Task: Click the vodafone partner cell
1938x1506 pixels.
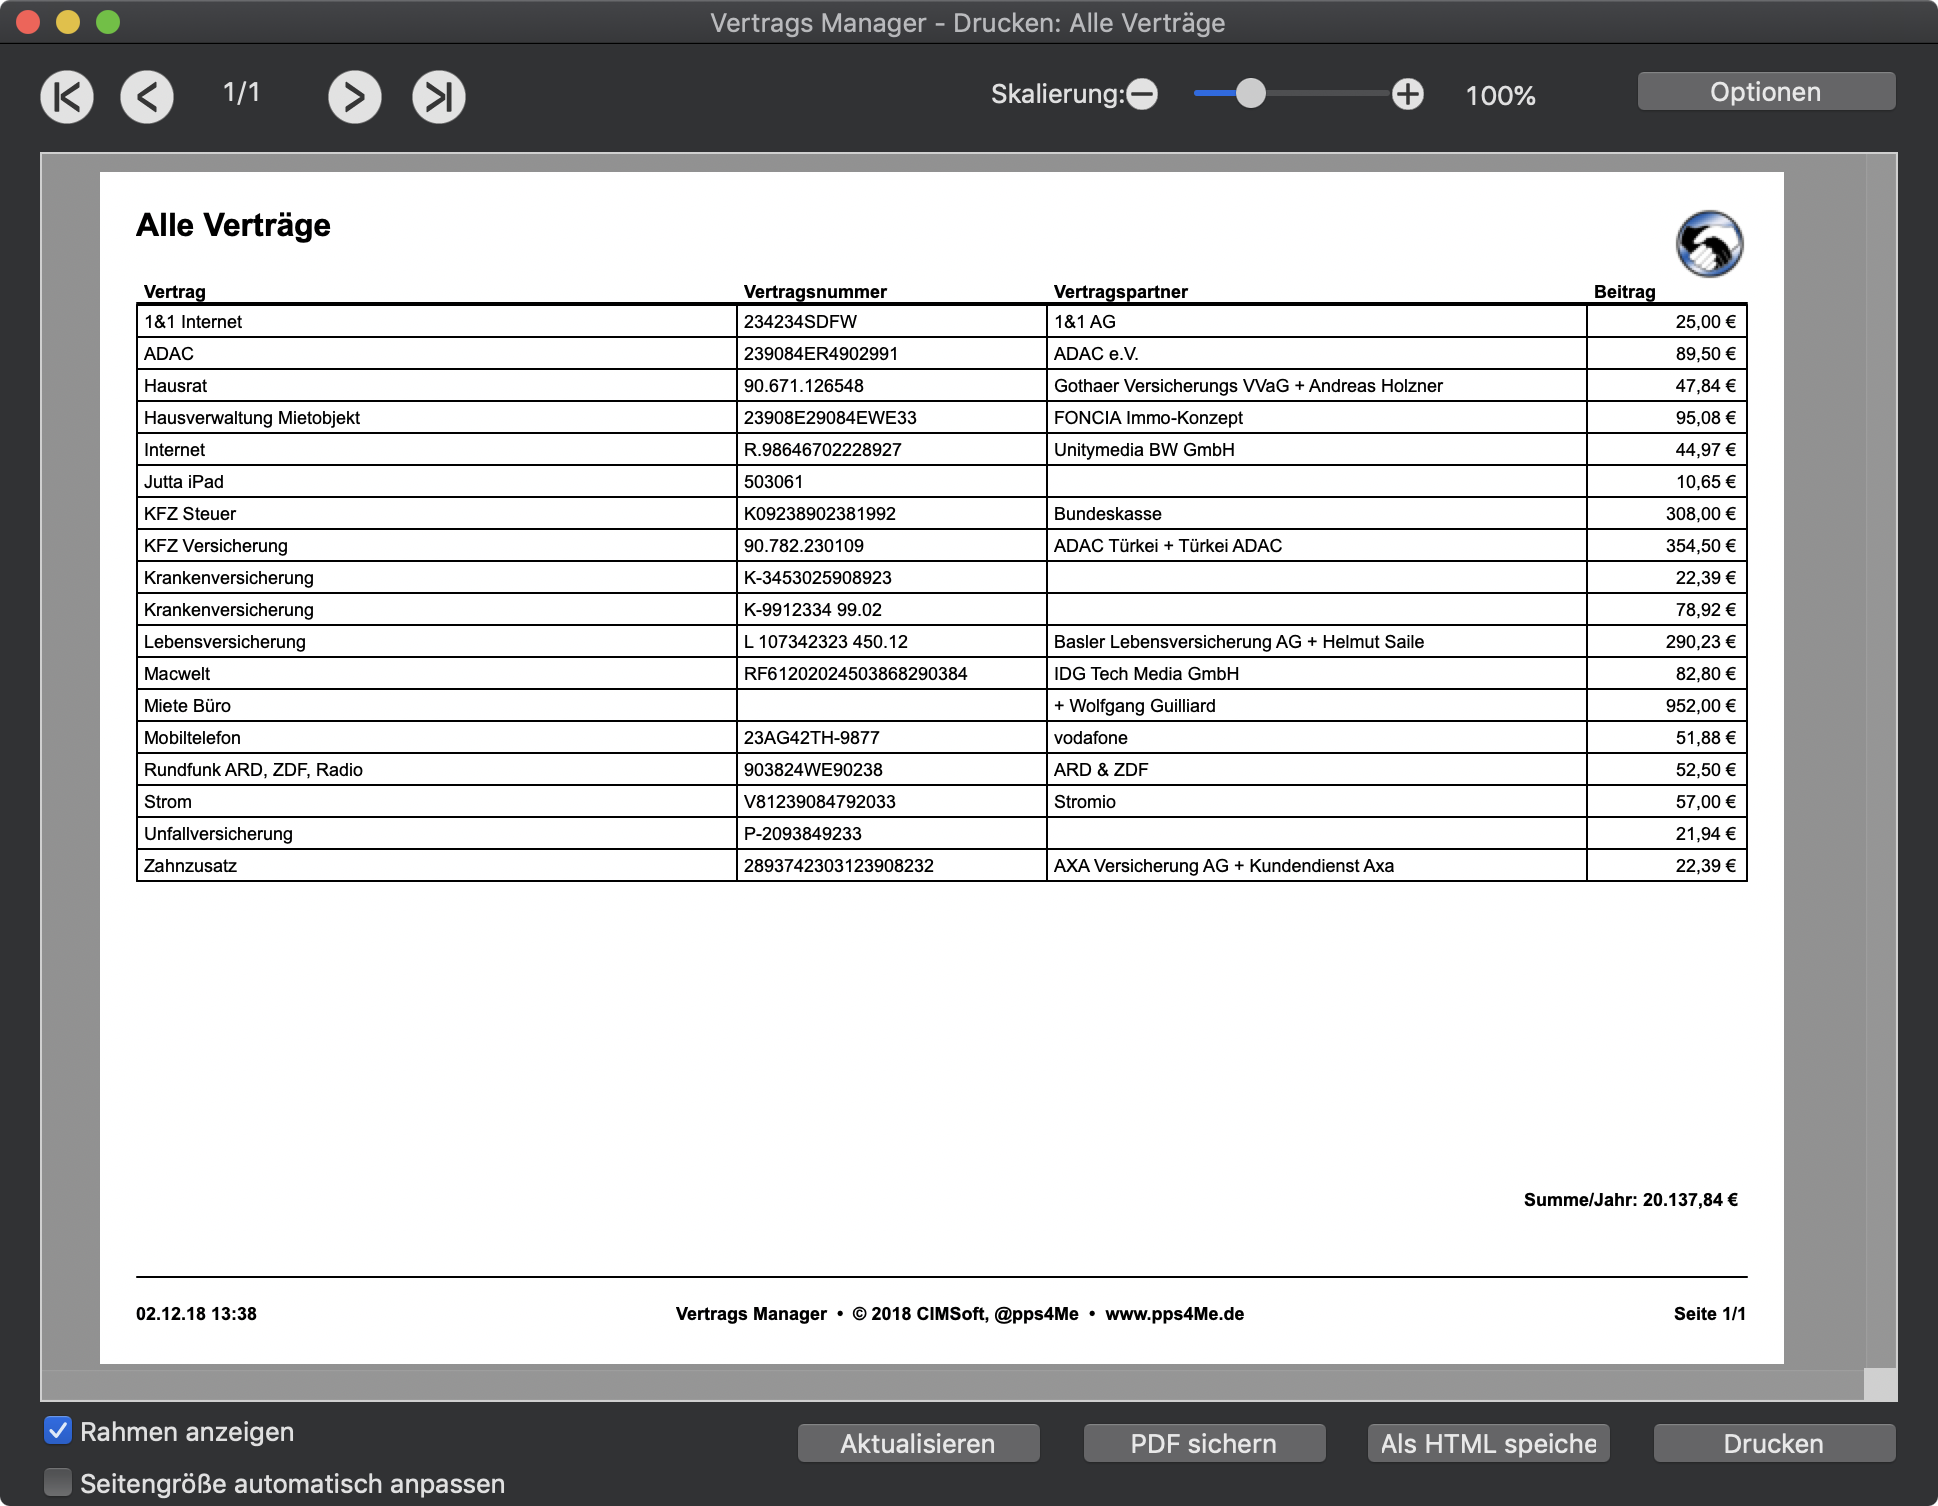Action: pyautogui.click(x=1316, y=738)
